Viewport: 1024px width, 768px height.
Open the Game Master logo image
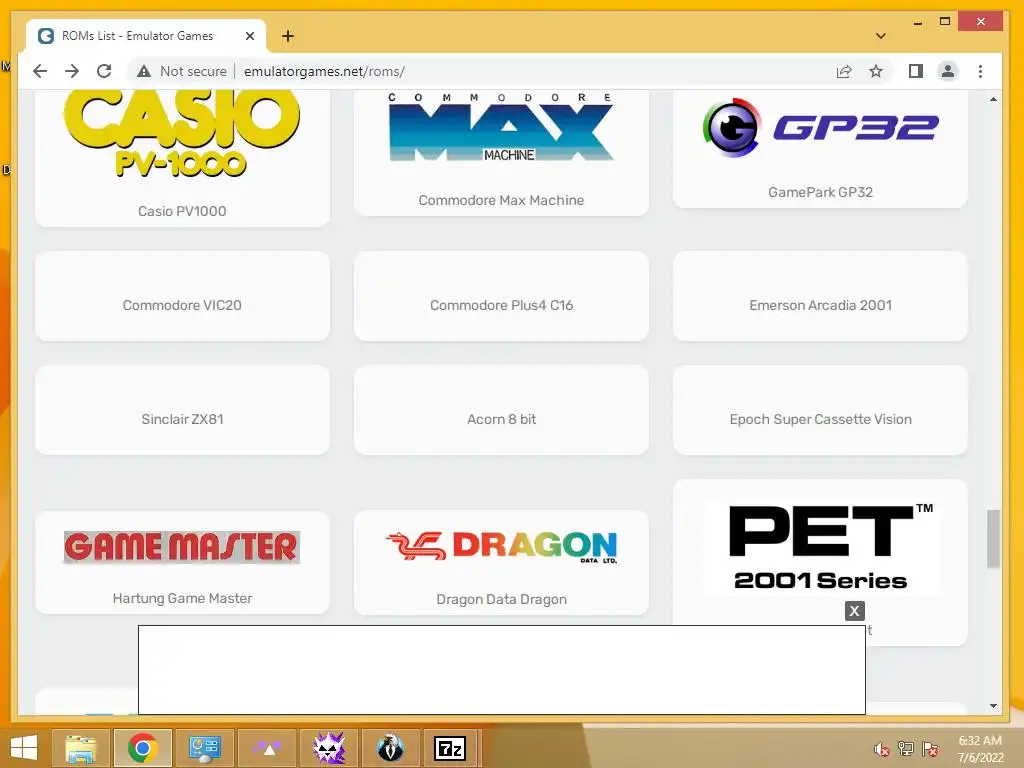coord(182,547)
